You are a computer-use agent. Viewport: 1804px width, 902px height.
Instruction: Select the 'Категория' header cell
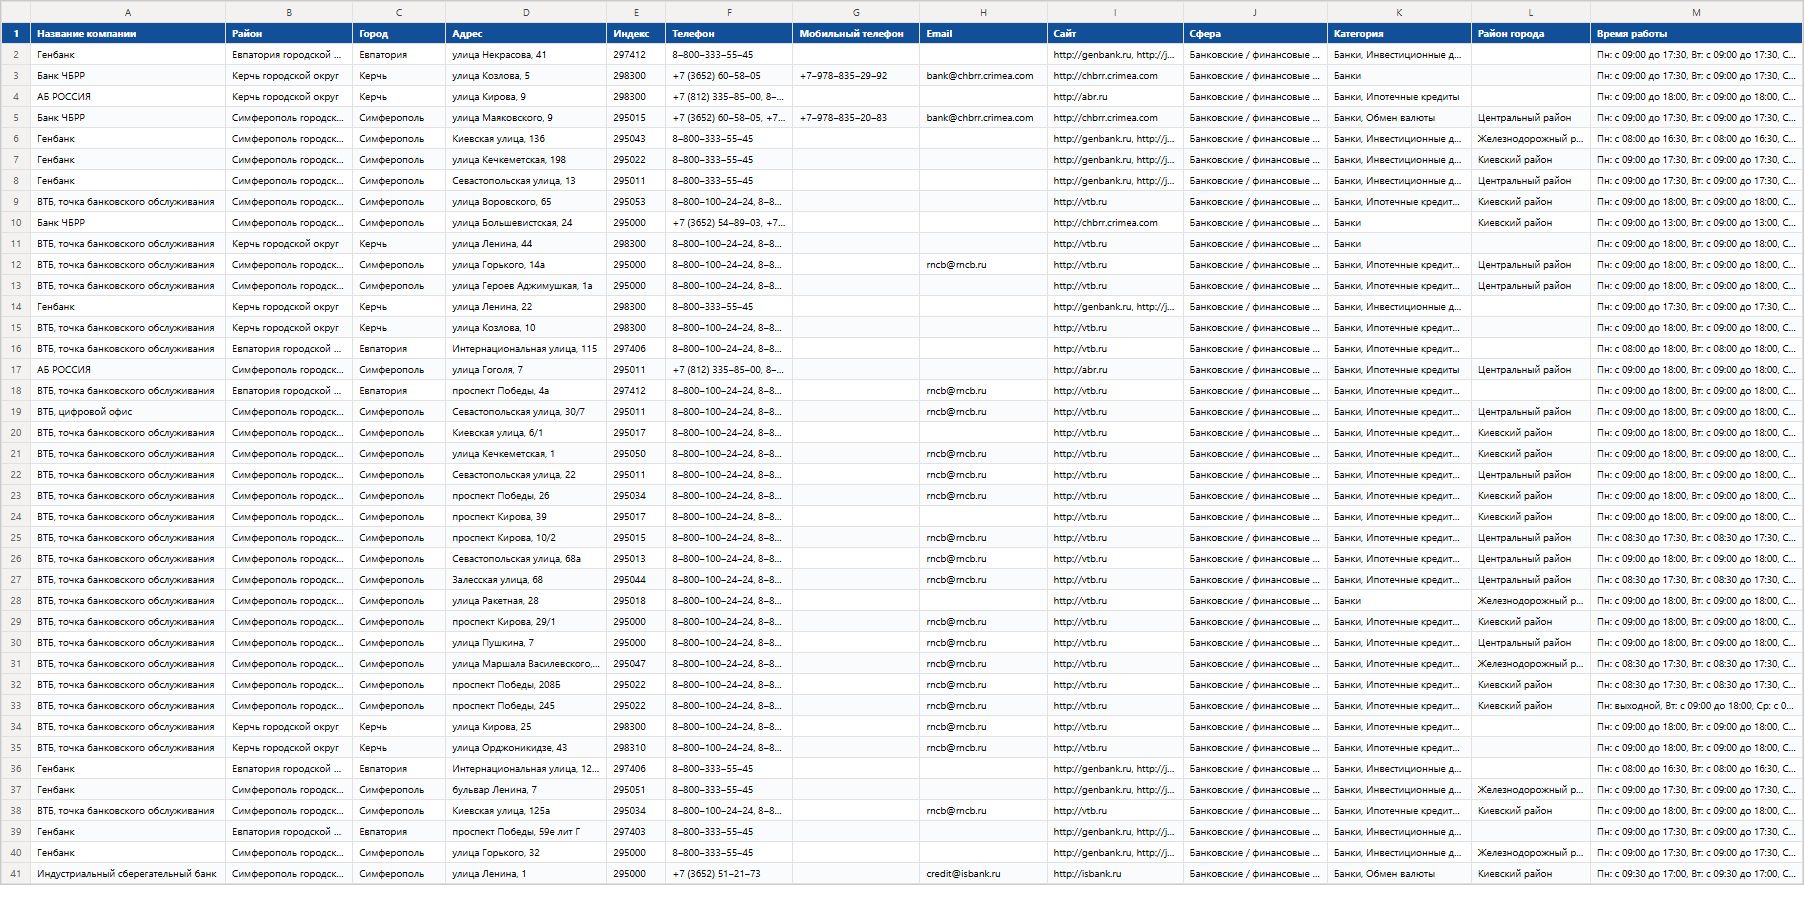click(x=1399, y=34)
